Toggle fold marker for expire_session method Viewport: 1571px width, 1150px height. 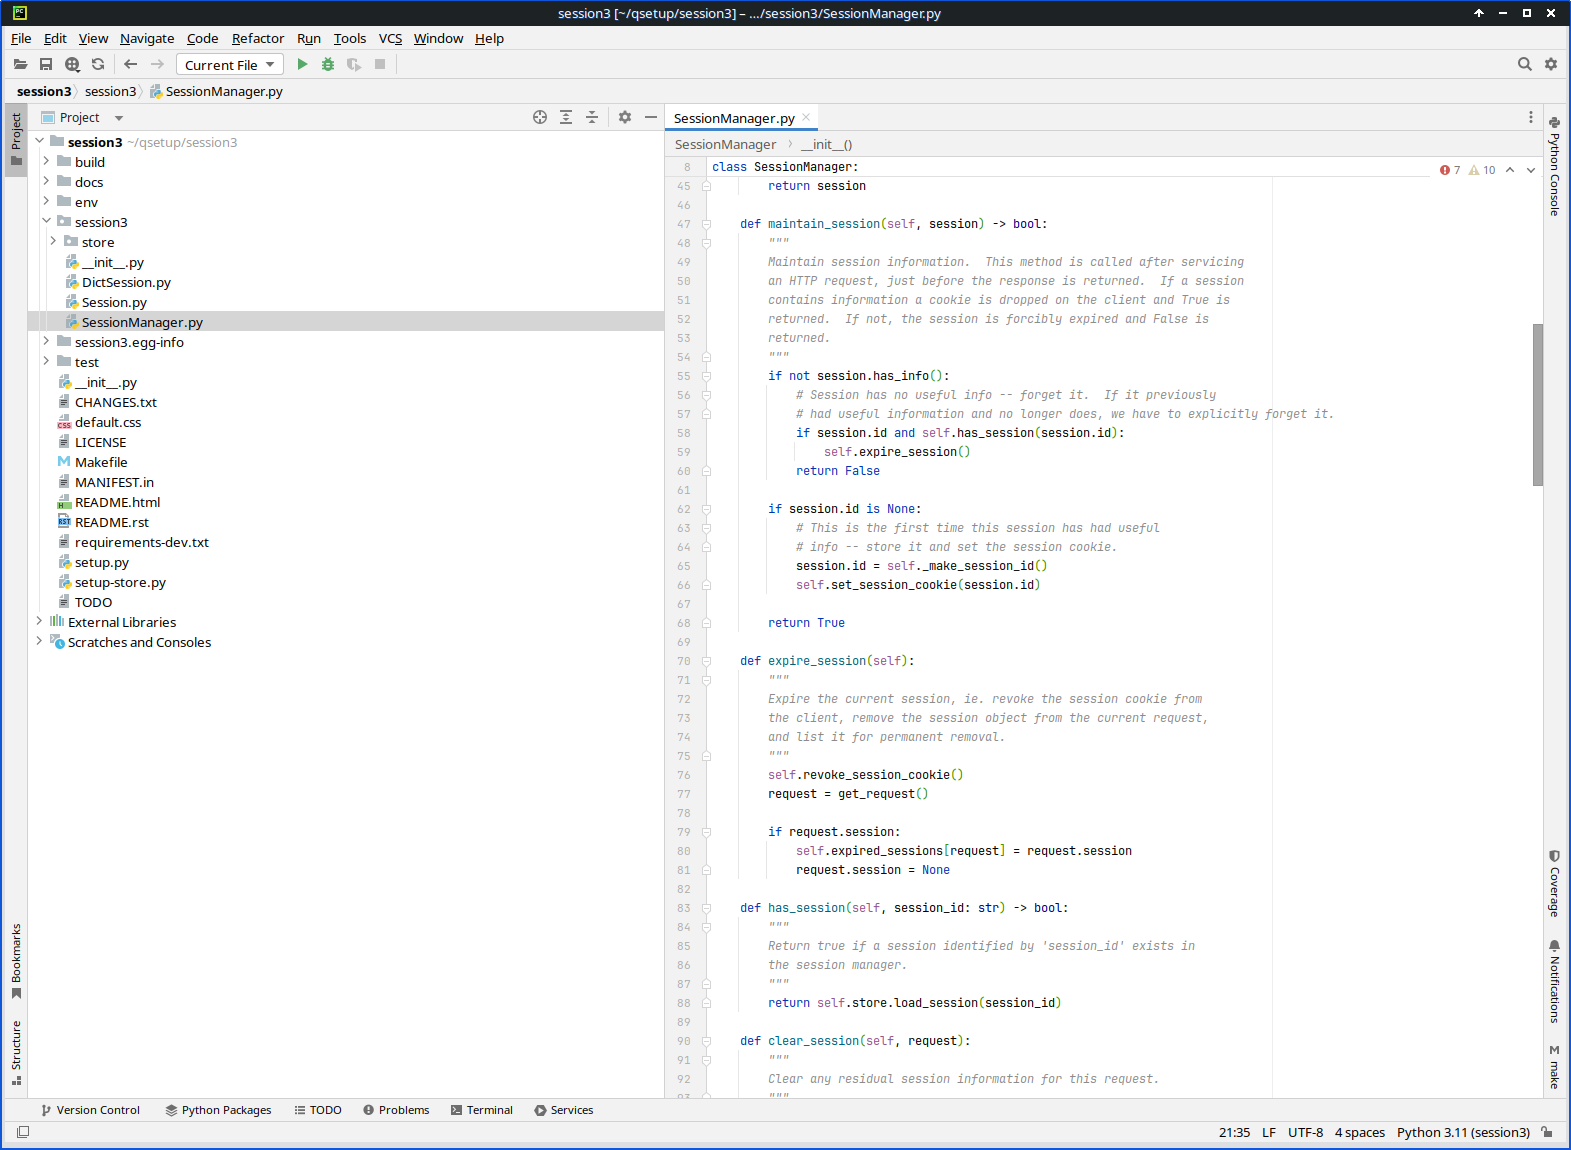706,661
